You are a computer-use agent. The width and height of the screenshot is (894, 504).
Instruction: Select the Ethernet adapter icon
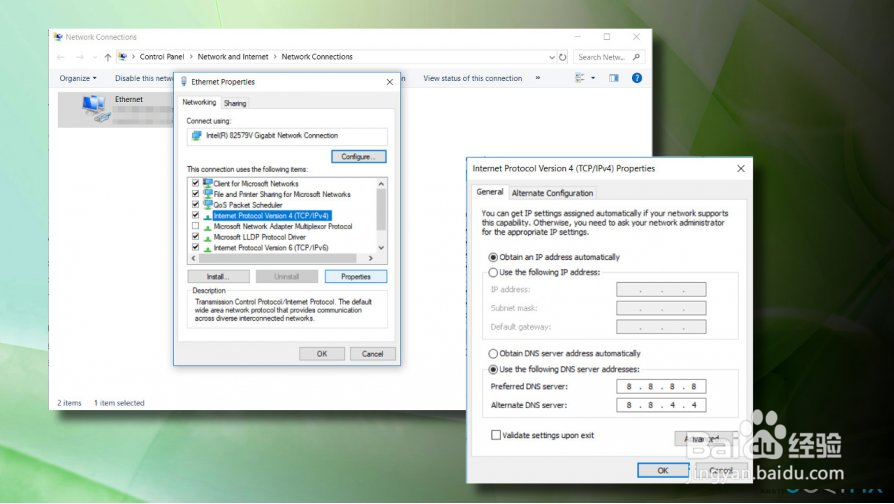(95, 108)
